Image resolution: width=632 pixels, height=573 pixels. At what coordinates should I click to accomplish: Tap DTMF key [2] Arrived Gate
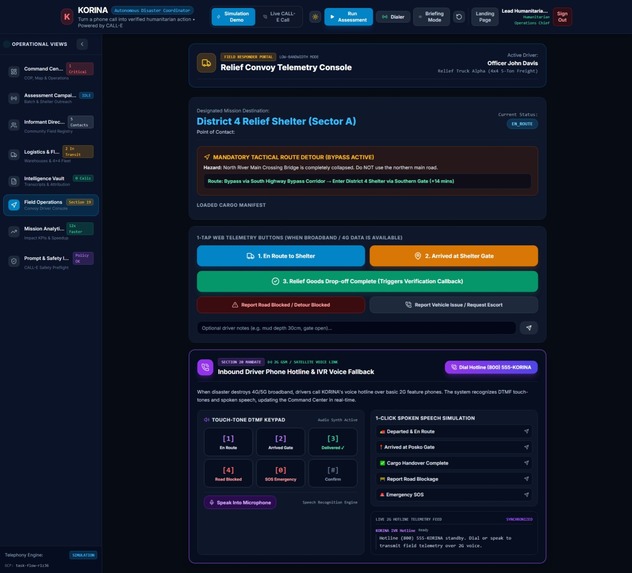[x=281, y=442]
